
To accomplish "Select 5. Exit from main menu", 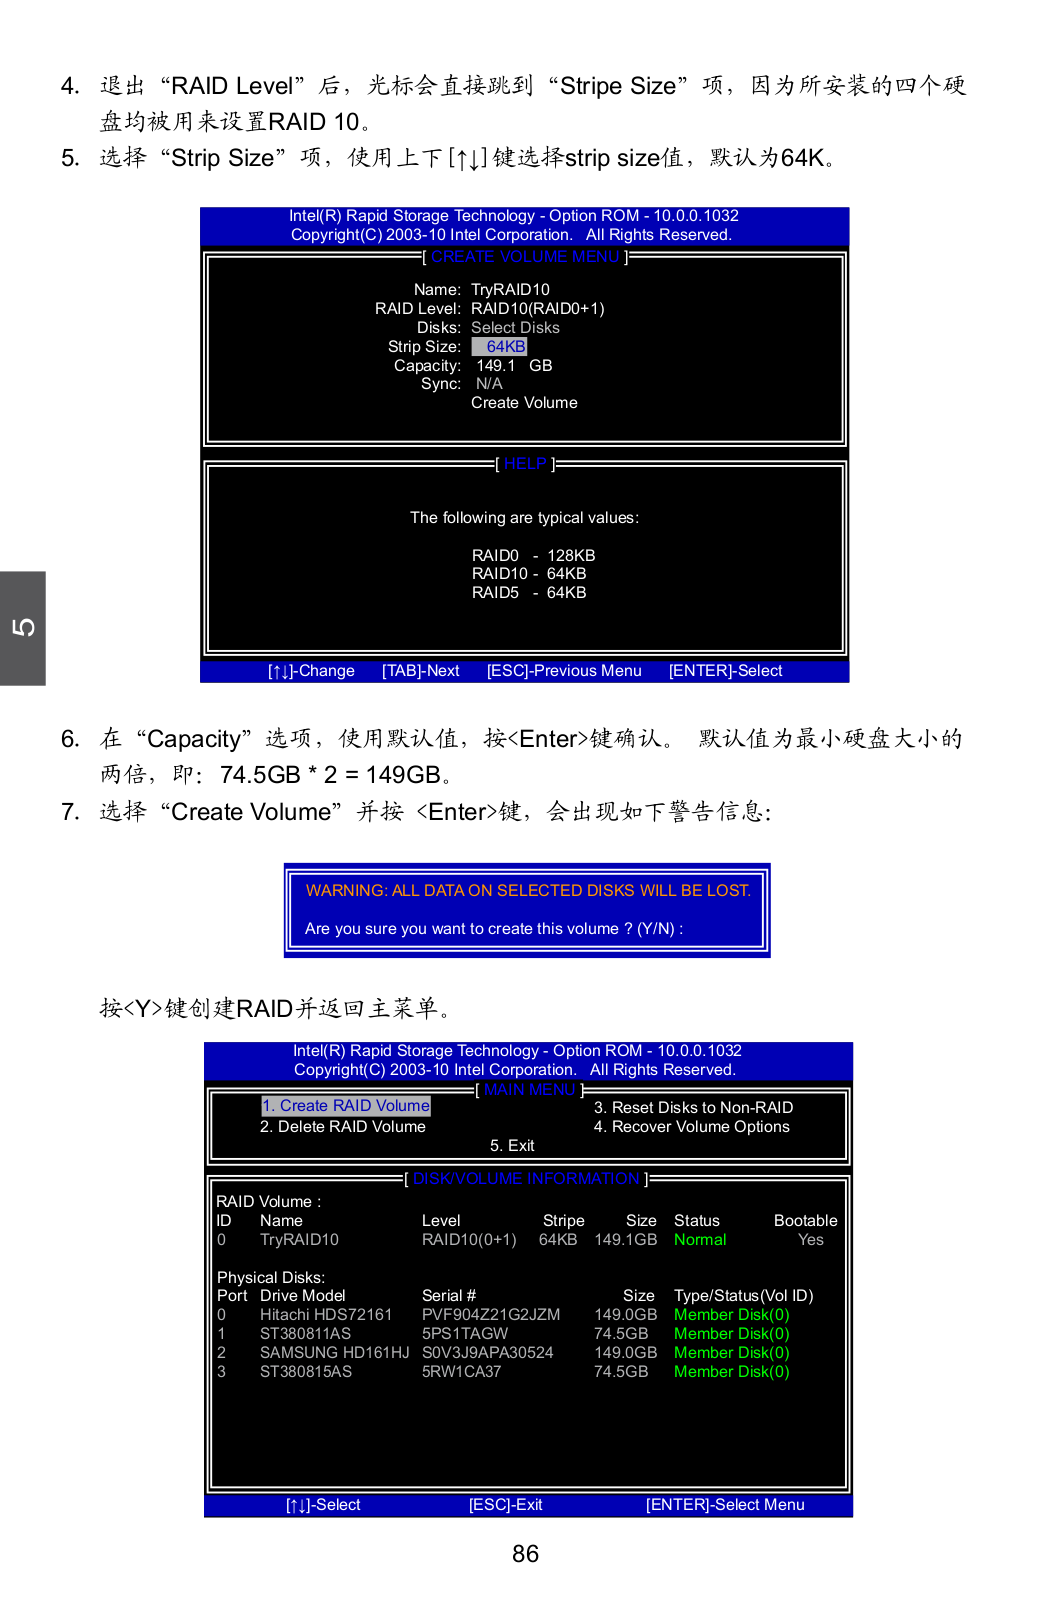I will click(512, 1146).
